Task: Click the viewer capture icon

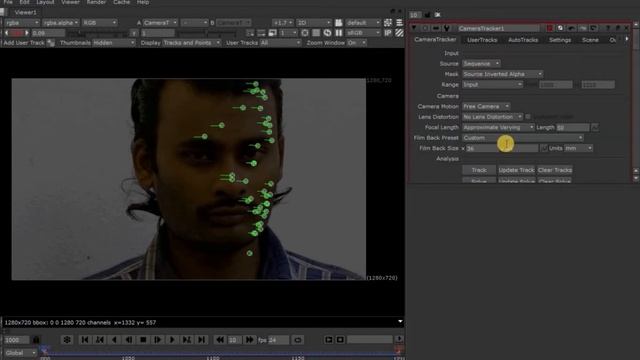Action: pos(340,340)
